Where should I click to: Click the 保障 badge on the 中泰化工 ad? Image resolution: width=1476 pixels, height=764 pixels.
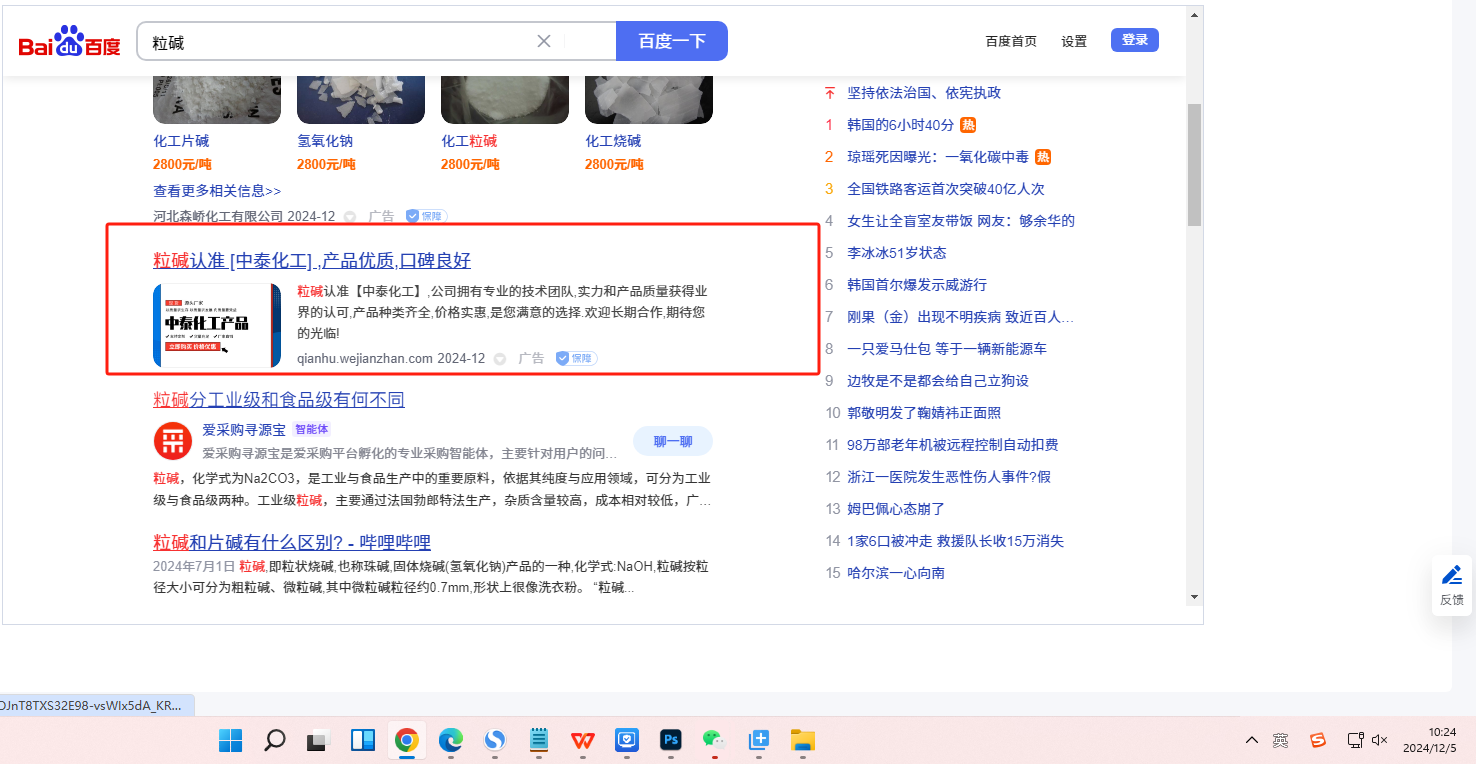tap(576, 358)
